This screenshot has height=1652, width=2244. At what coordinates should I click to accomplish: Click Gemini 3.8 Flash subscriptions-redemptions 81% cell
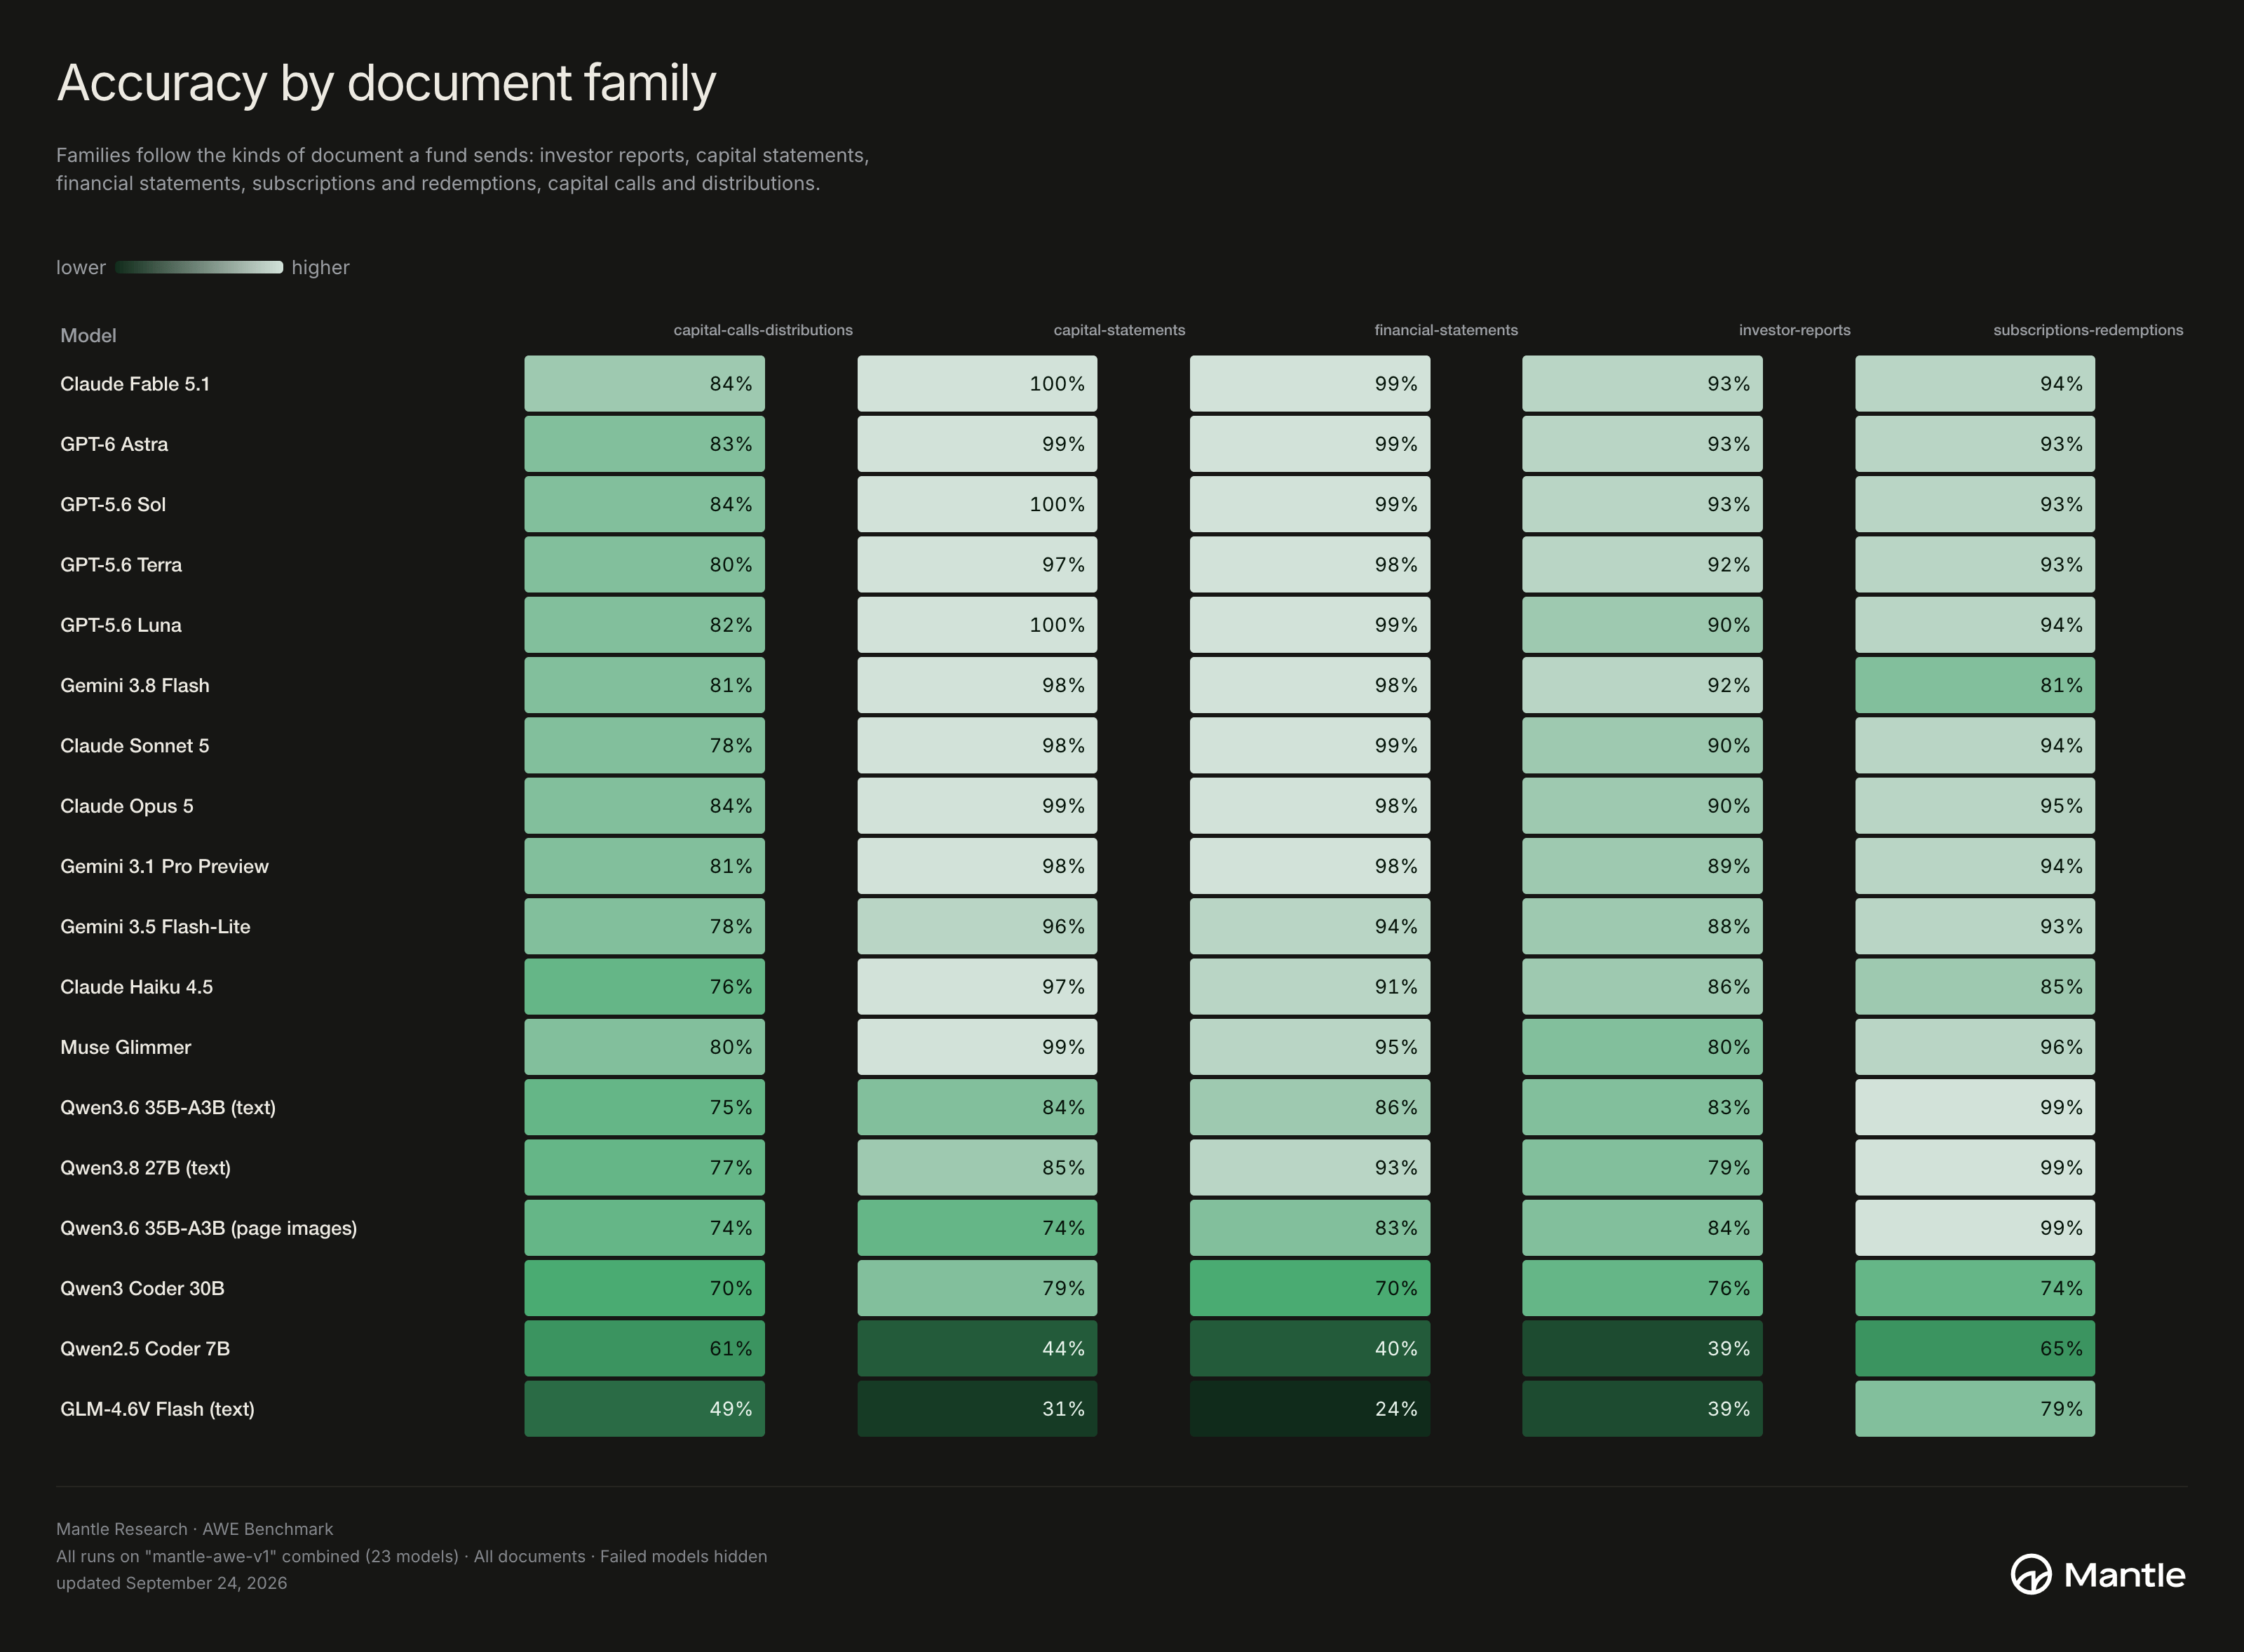click(x=1975, y=685)
